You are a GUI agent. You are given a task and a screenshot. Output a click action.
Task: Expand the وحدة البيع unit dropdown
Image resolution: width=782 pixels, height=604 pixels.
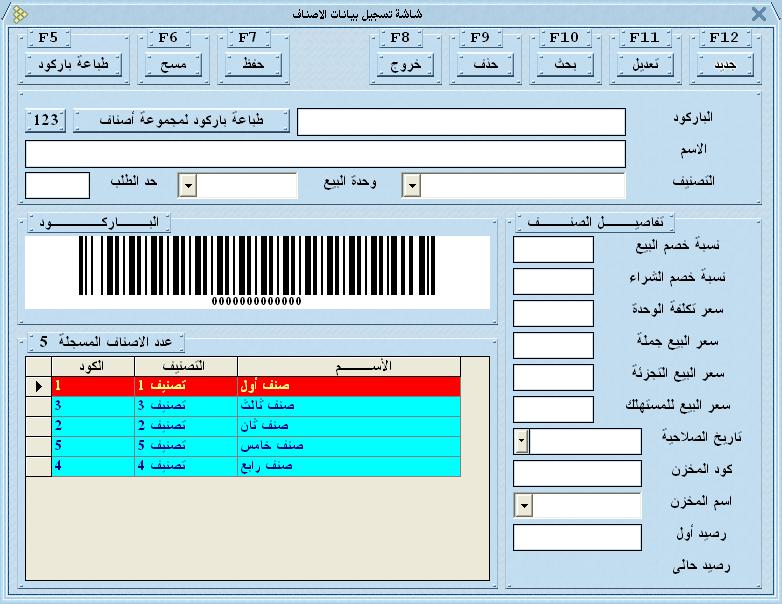click(187, 186)
